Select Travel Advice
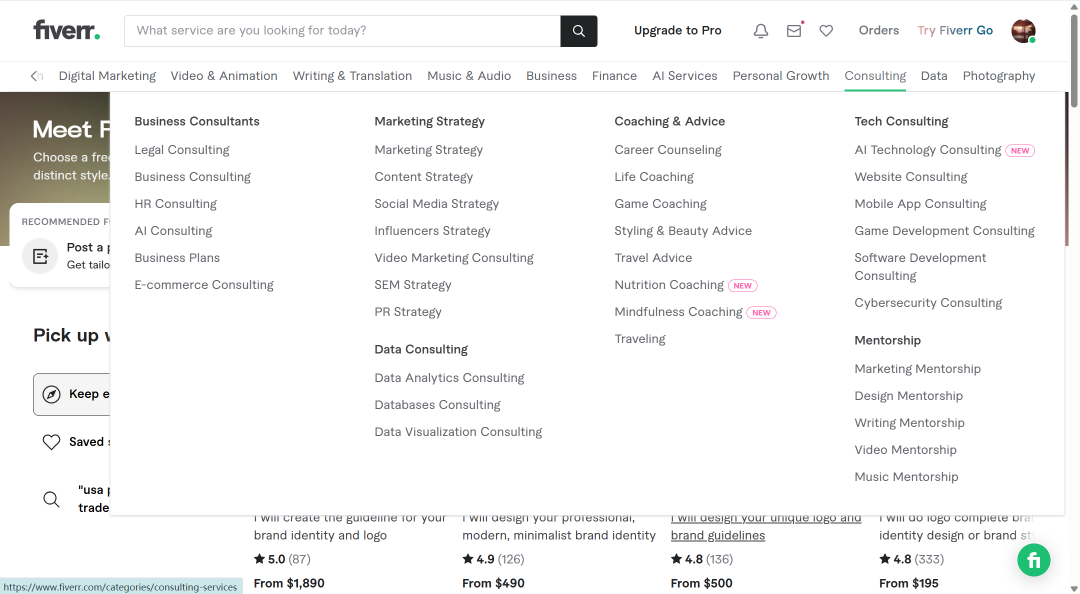 coord(653,257)
